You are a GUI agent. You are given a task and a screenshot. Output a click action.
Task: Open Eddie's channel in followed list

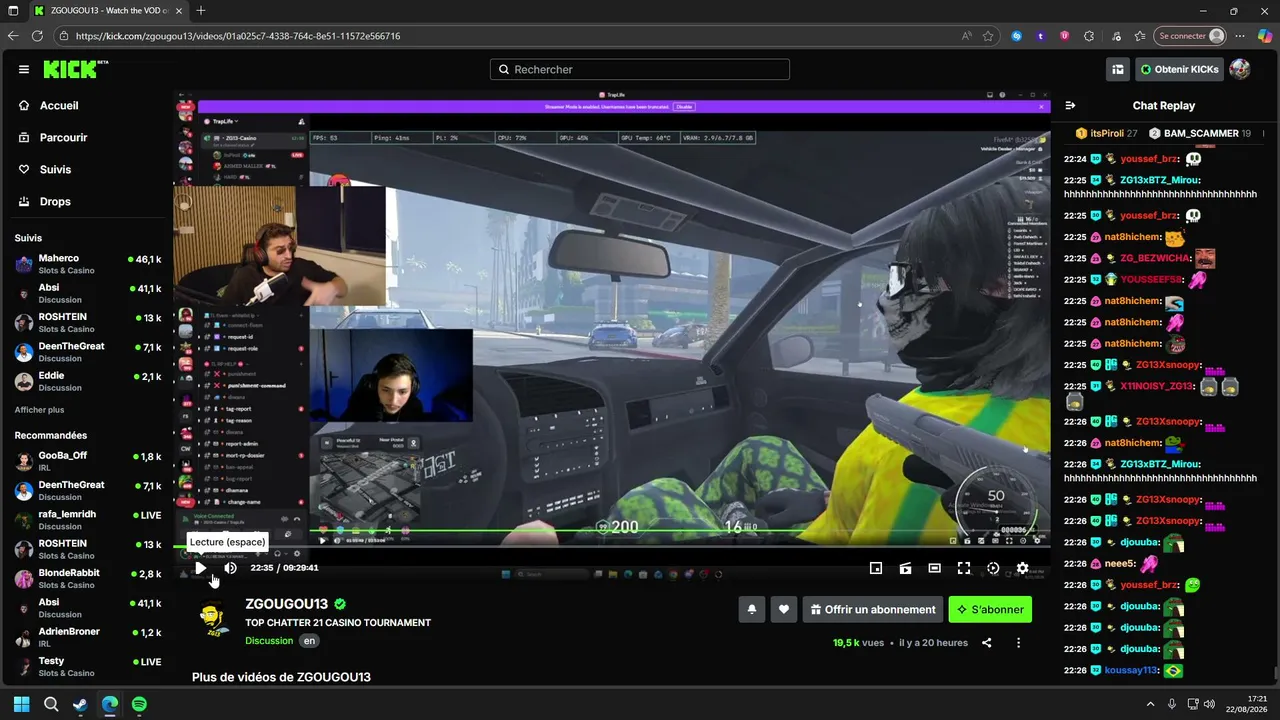88,381
